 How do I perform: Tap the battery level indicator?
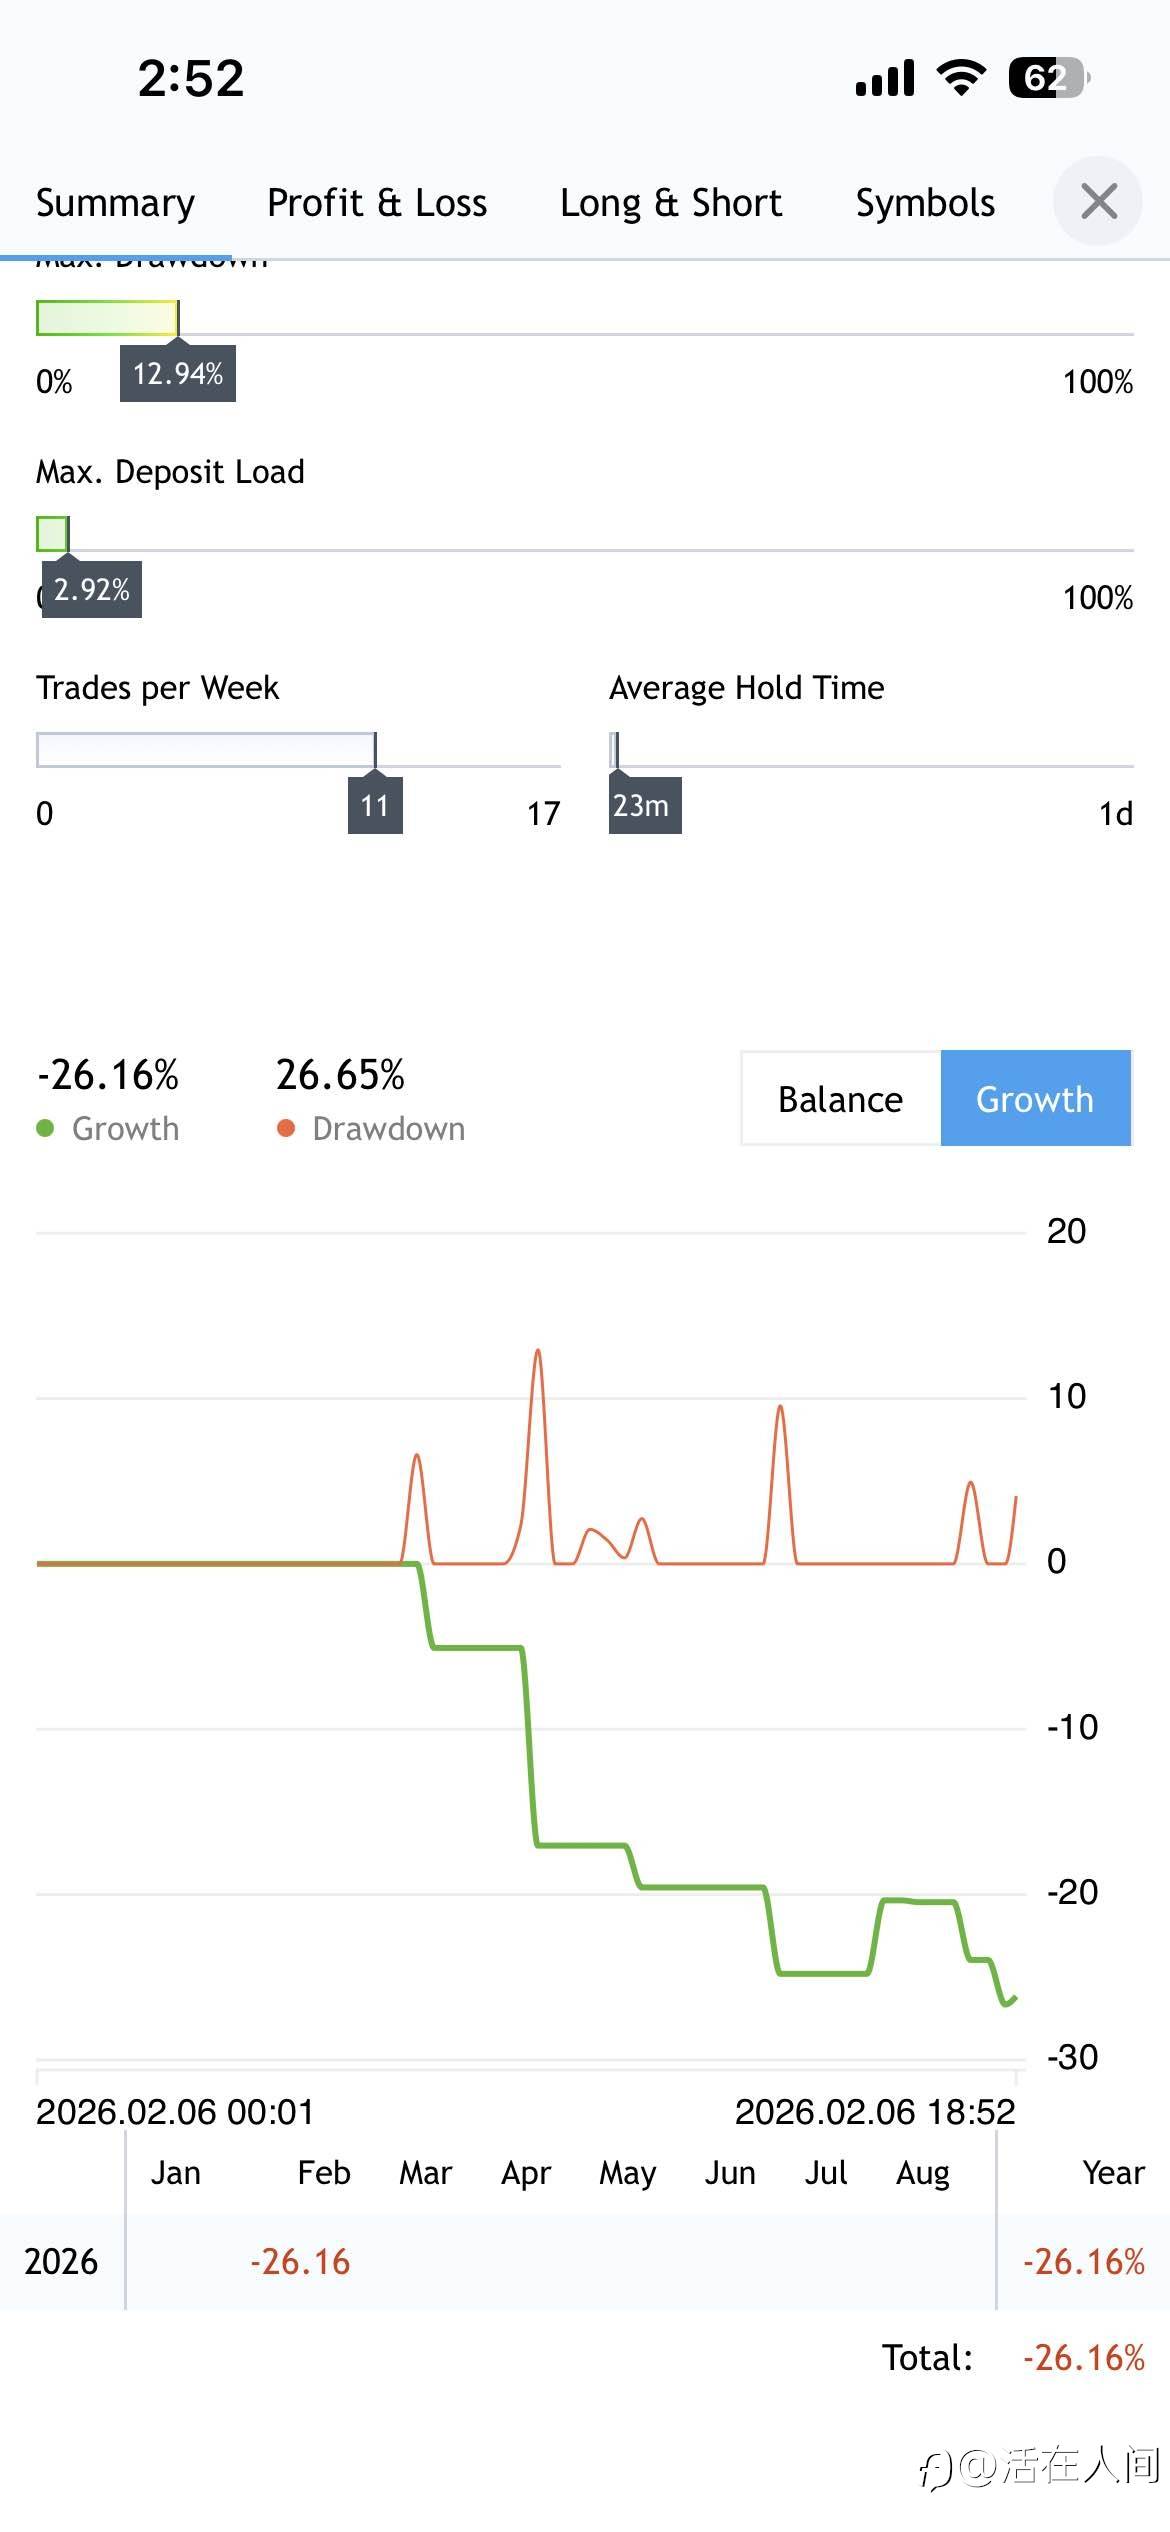(1048, 78)
